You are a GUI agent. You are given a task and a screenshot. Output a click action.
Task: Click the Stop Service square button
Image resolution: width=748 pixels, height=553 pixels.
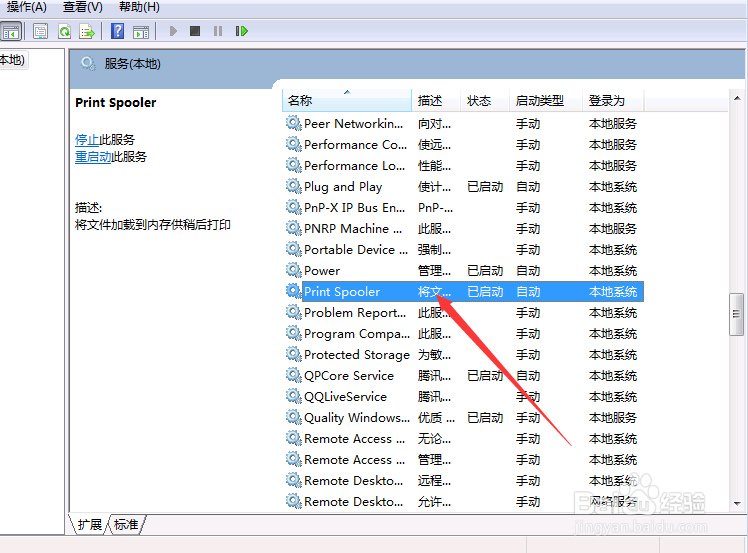click(x=195, y=31)
